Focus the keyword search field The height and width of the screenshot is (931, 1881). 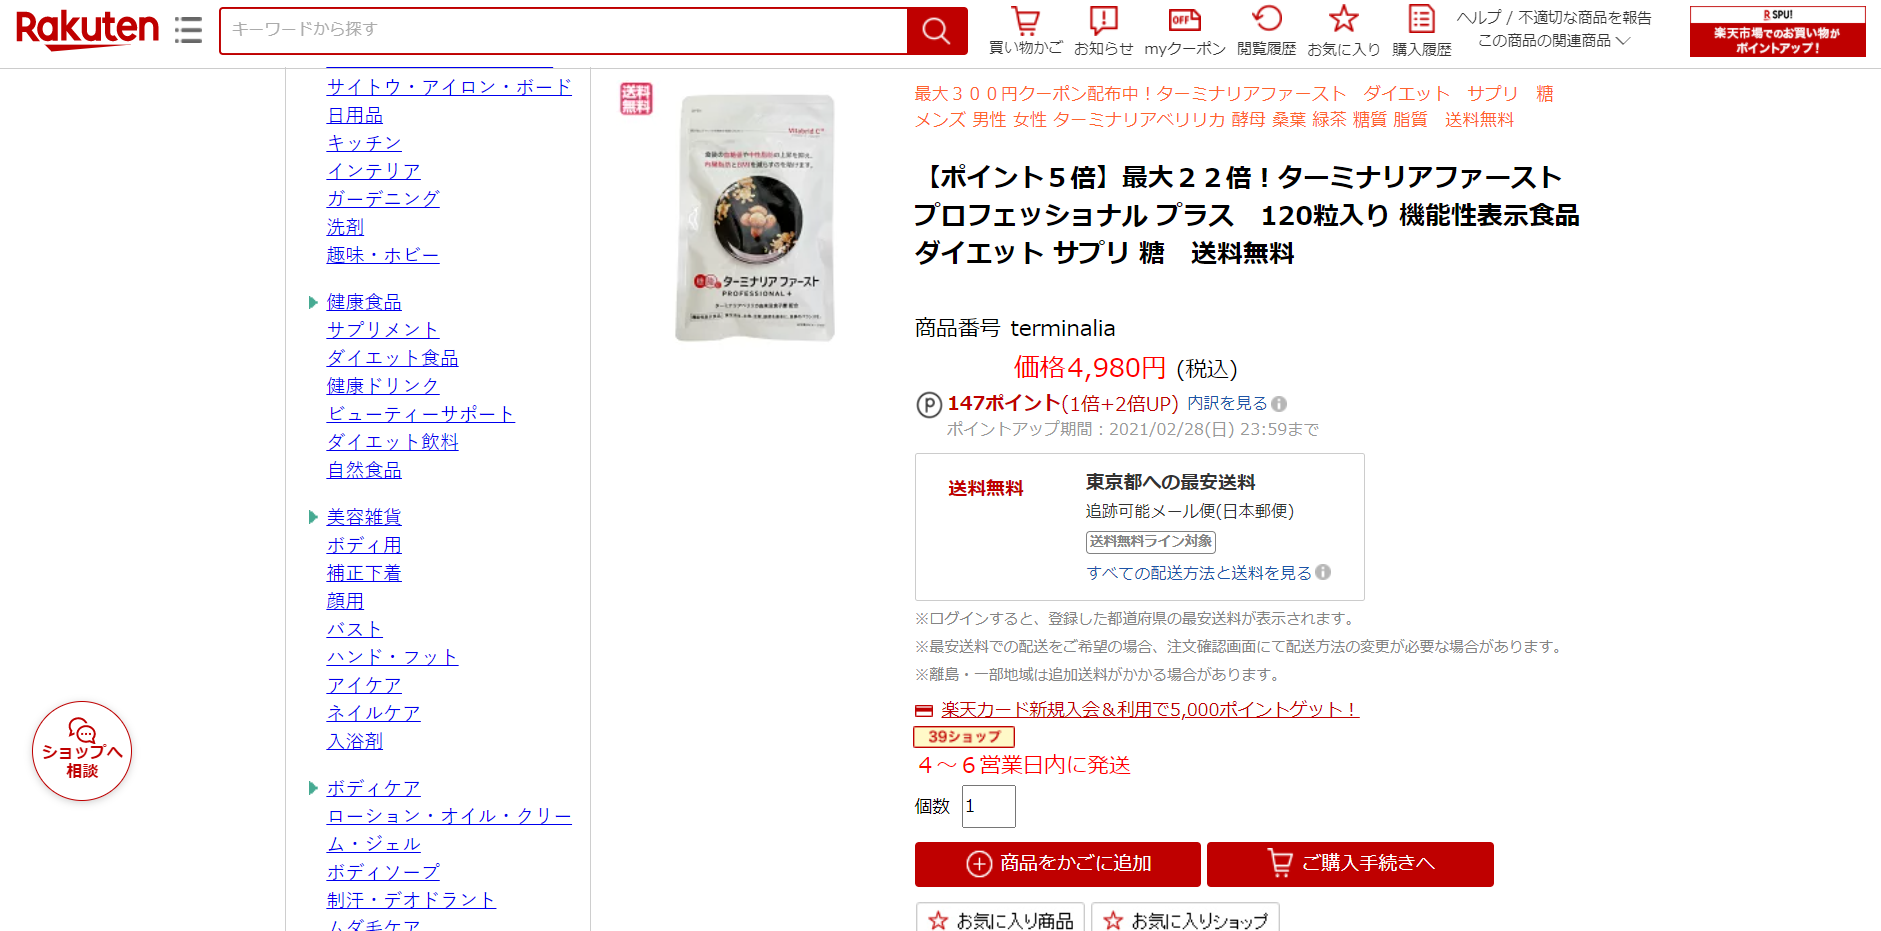564,31
